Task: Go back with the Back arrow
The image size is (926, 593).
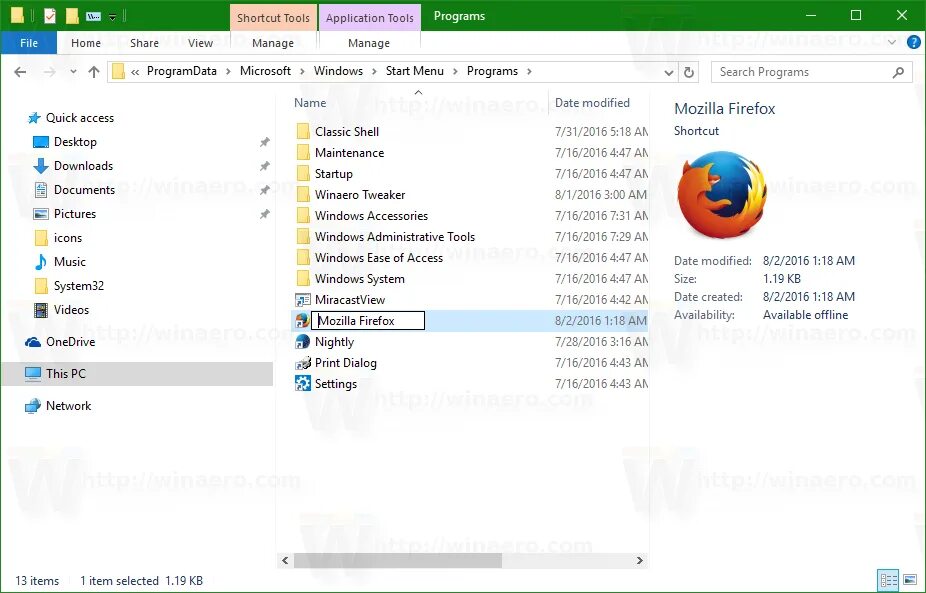Action: click(20, 72)
